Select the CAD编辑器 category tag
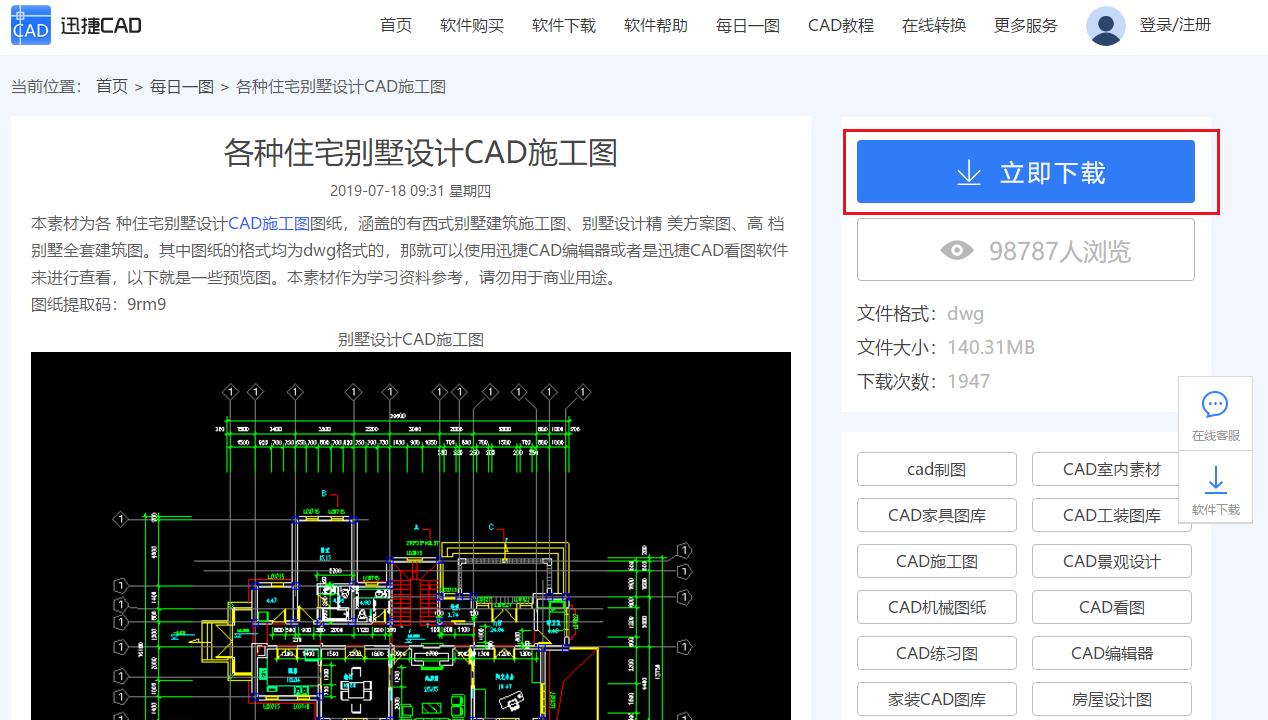Image resolution: width=1268 pixels, height=720 pixels. [x=1111, y=653]
